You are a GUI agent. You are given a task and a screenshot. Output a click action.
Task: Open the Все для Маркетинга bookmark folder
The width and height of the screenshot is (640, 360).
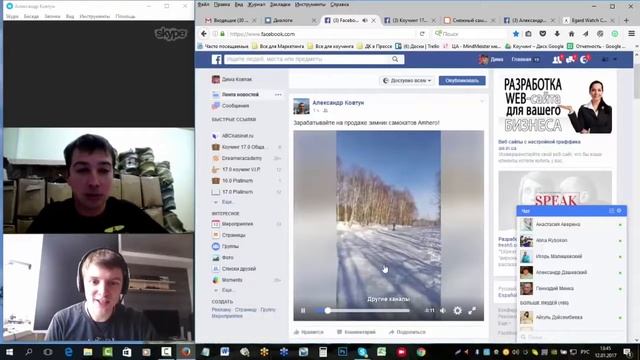278,46
